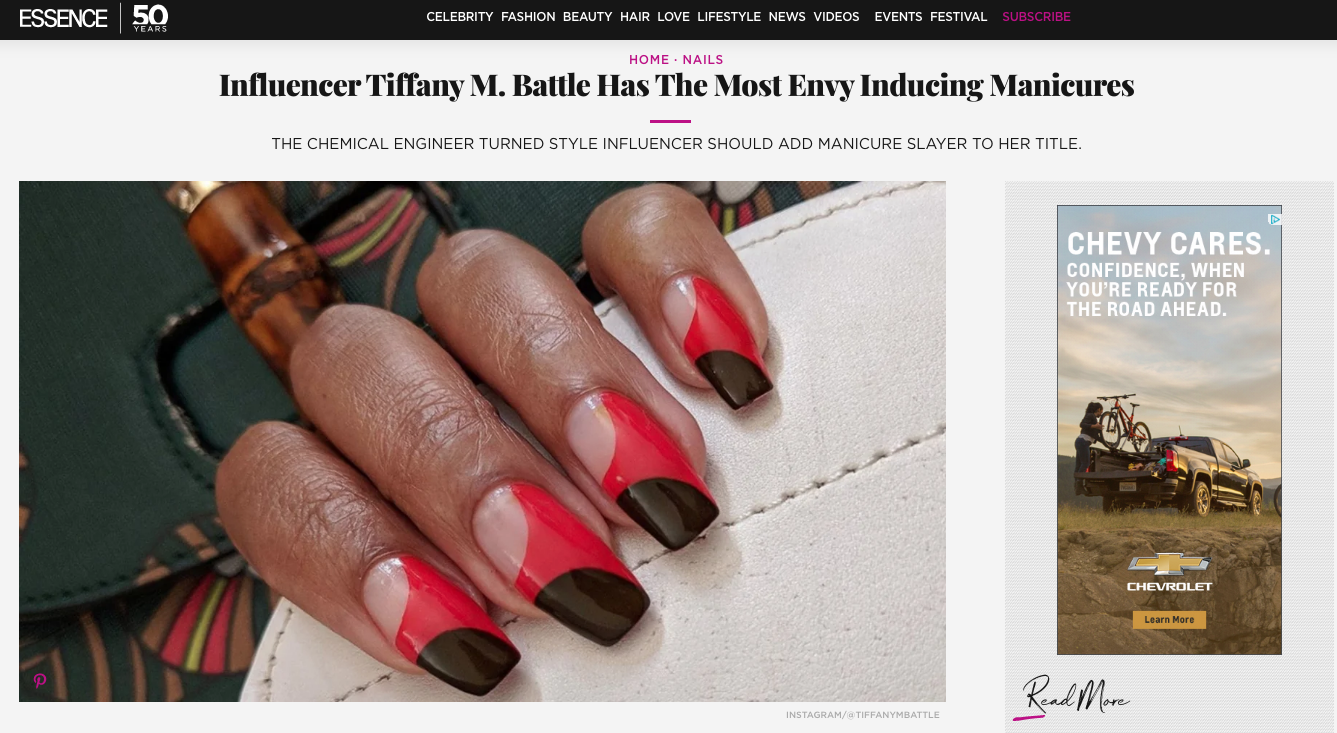Open the Videos section
This screenshot has width=1337, height=733.
click(836, 17)
